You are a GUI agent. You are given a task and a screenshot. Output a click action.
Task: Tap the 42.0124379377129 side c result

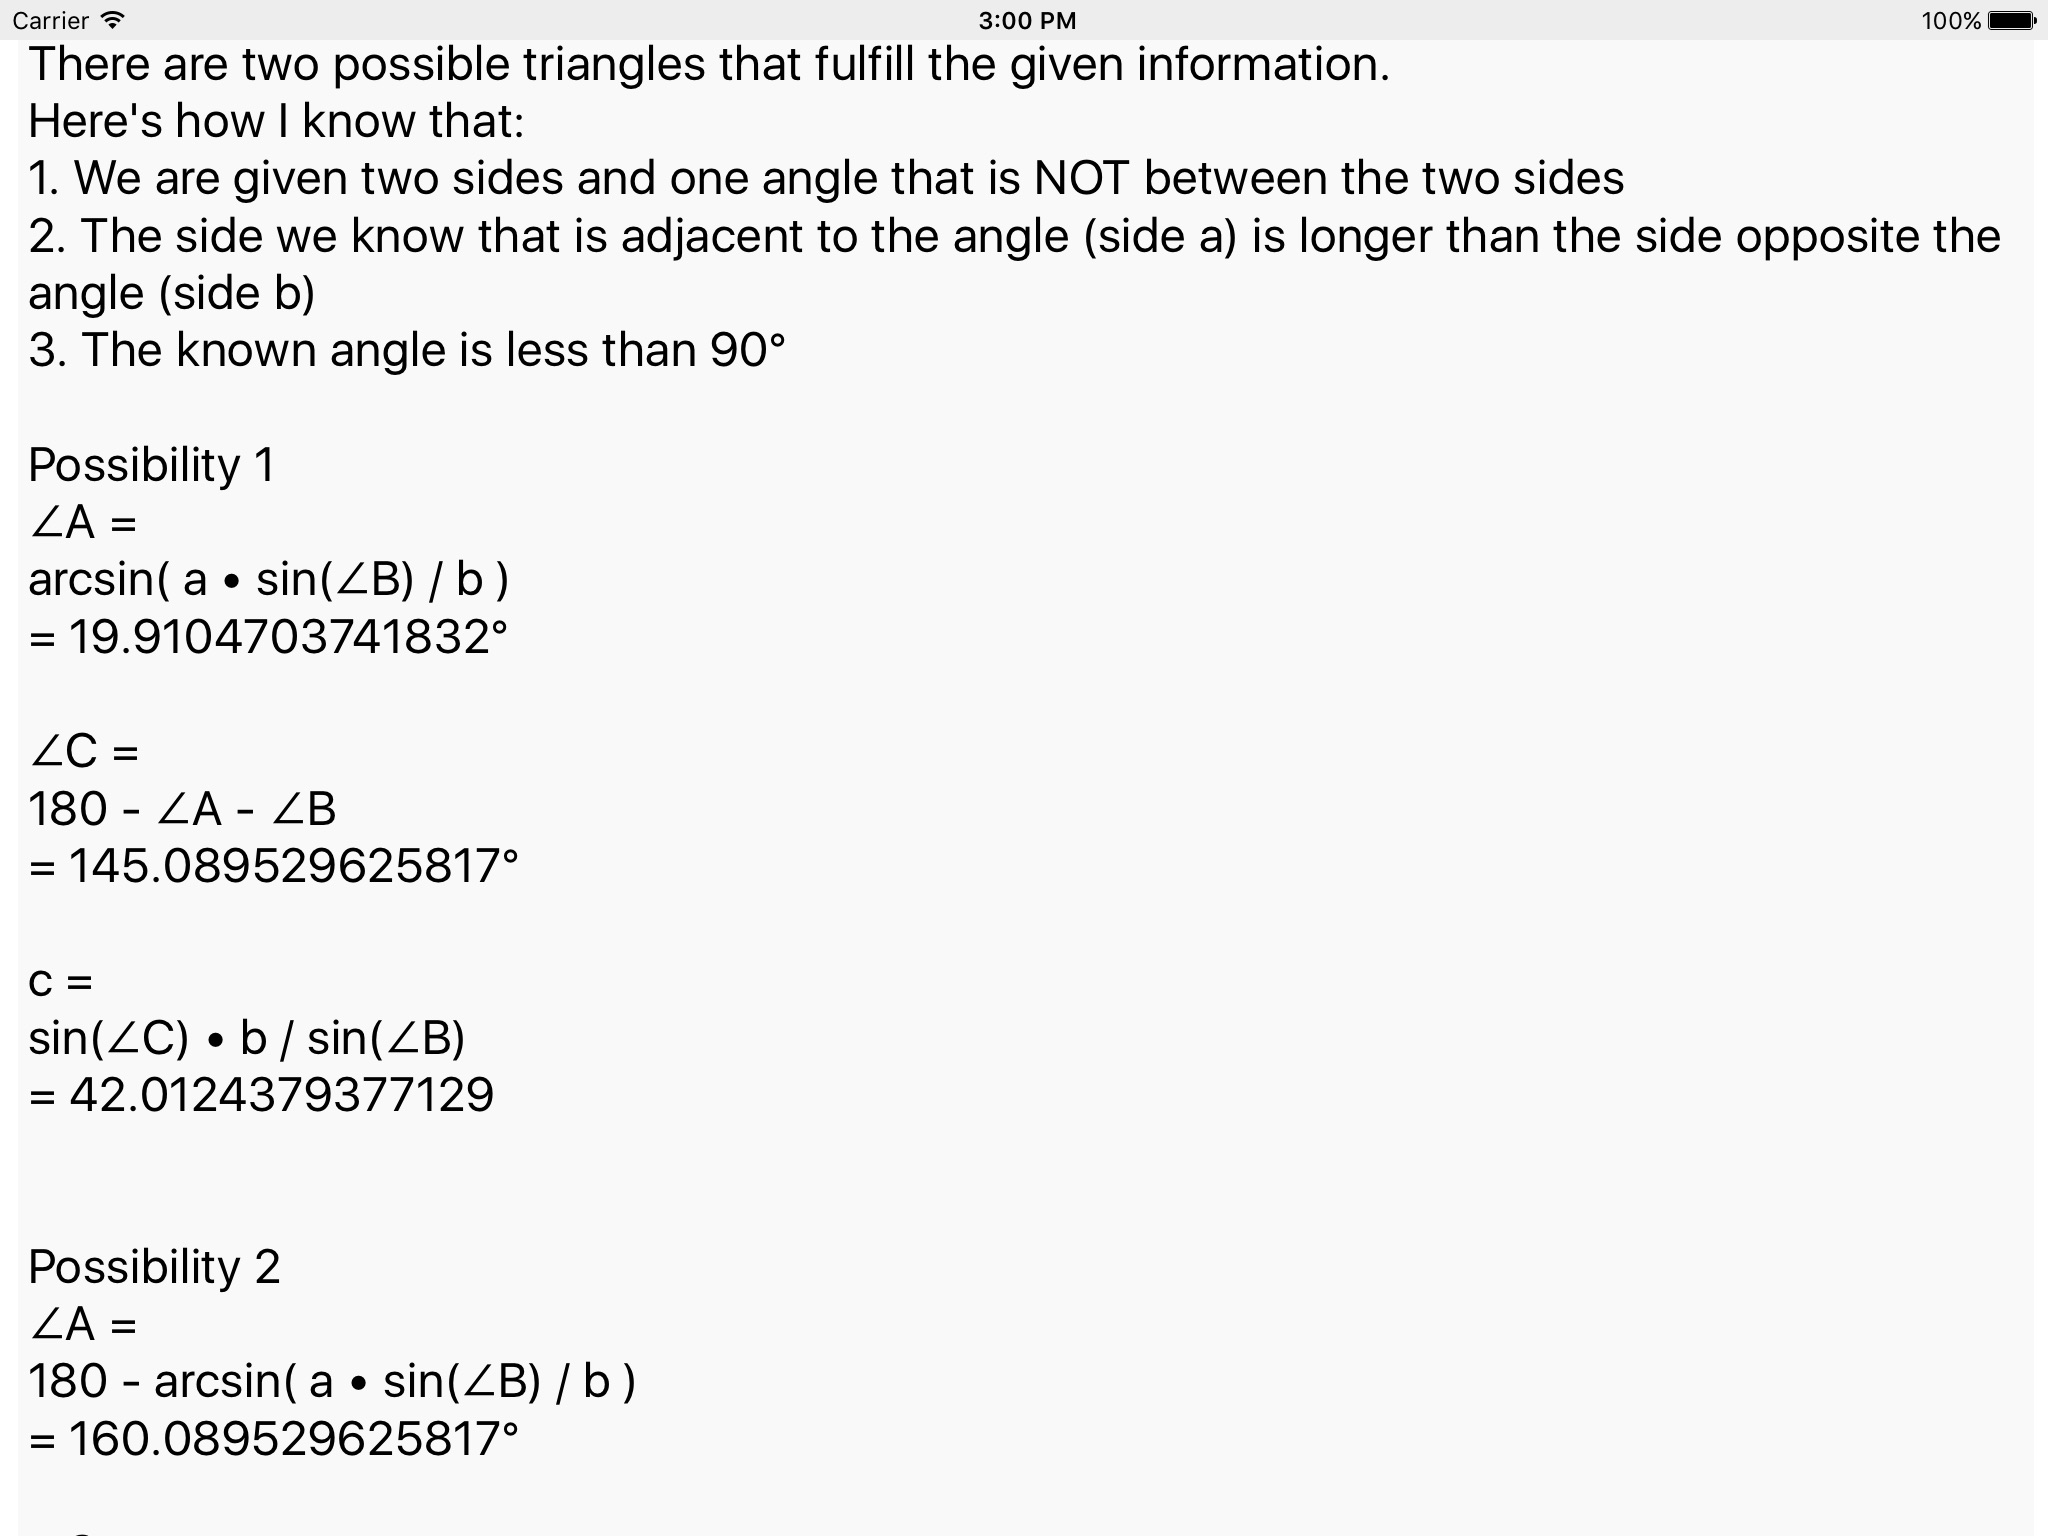click(x=261, y=1095)
